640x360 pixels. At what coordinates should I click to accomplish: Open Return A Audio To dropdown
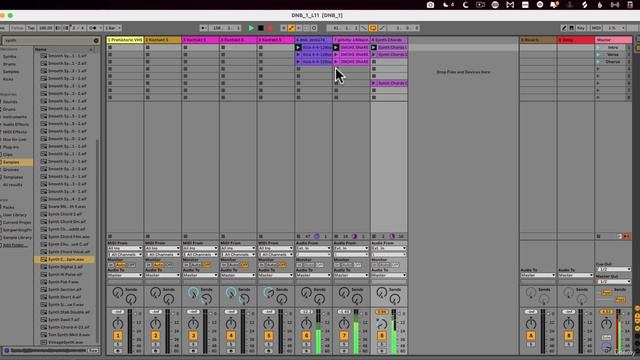coord(538,276)
